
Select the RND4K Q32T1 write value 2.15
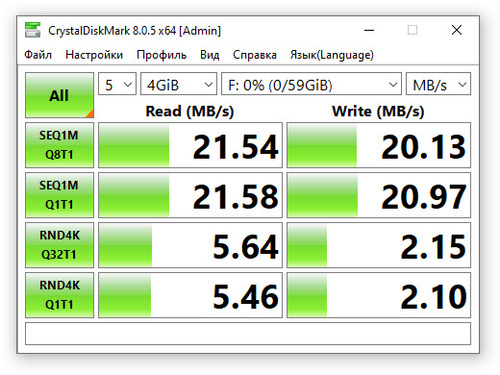[379, 245]
